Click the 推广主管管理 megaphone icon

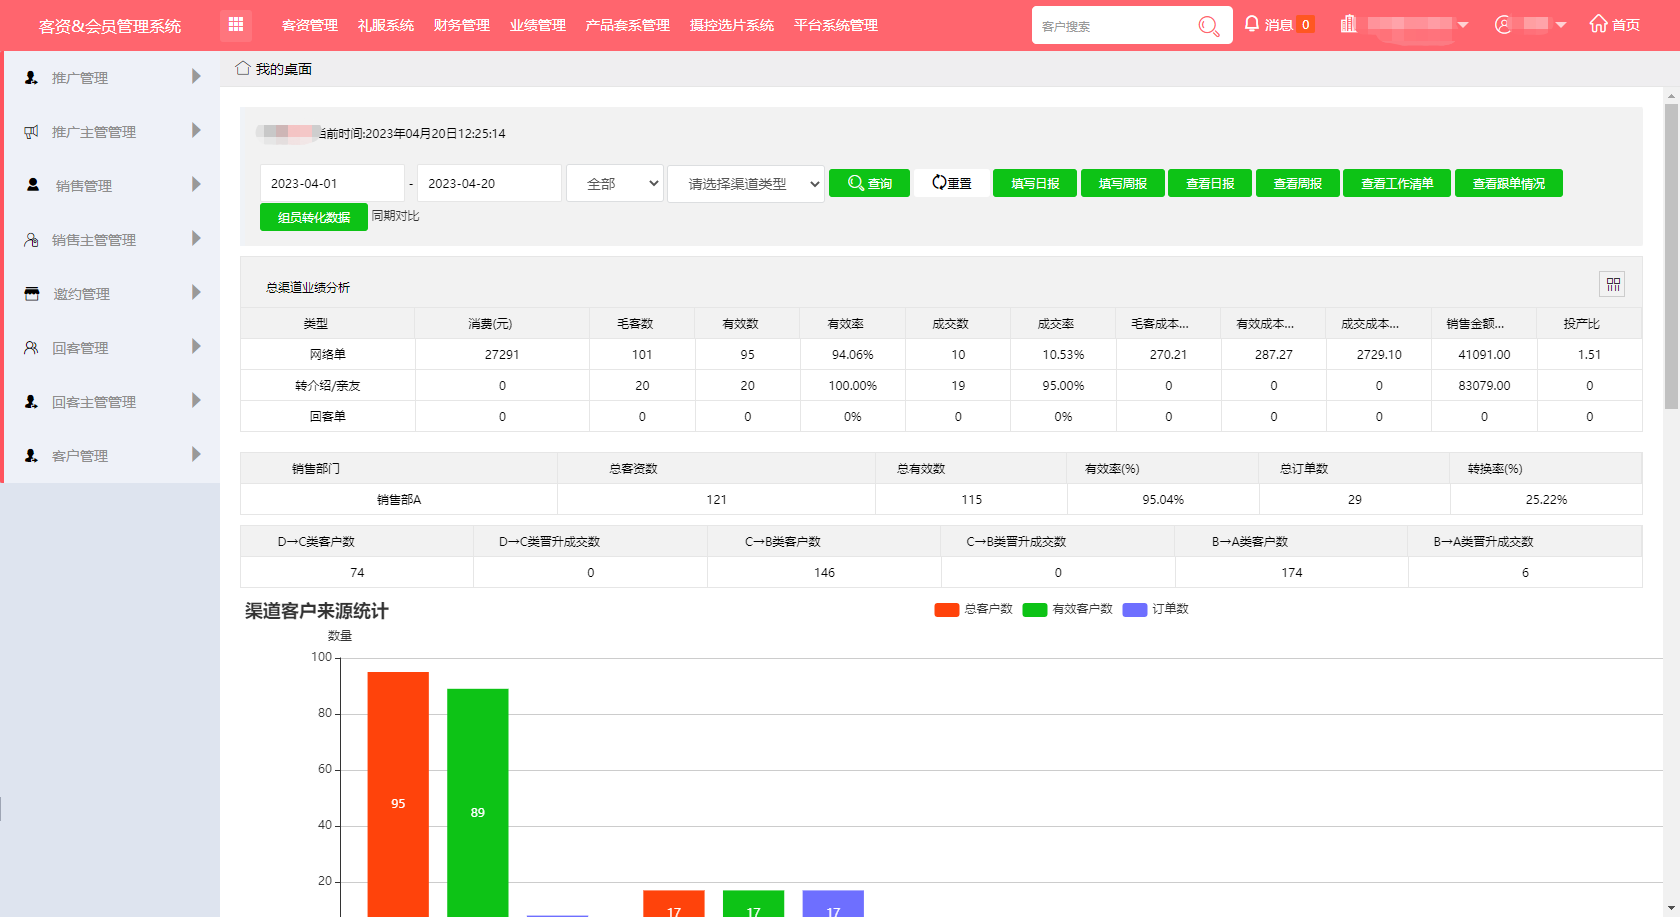pos(31,131)
